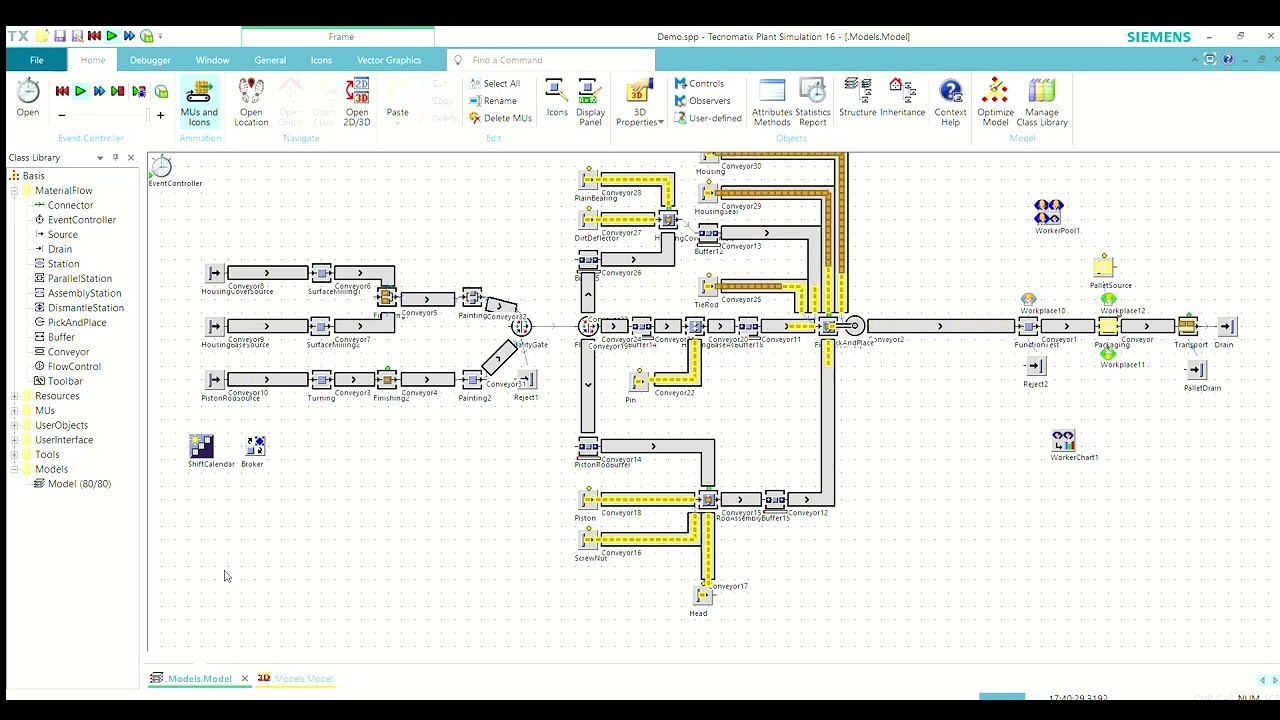Switch to the Debugger tab
Viewport: 1280px width, 720px height.
pyautogui.click(x=150, y=60)
